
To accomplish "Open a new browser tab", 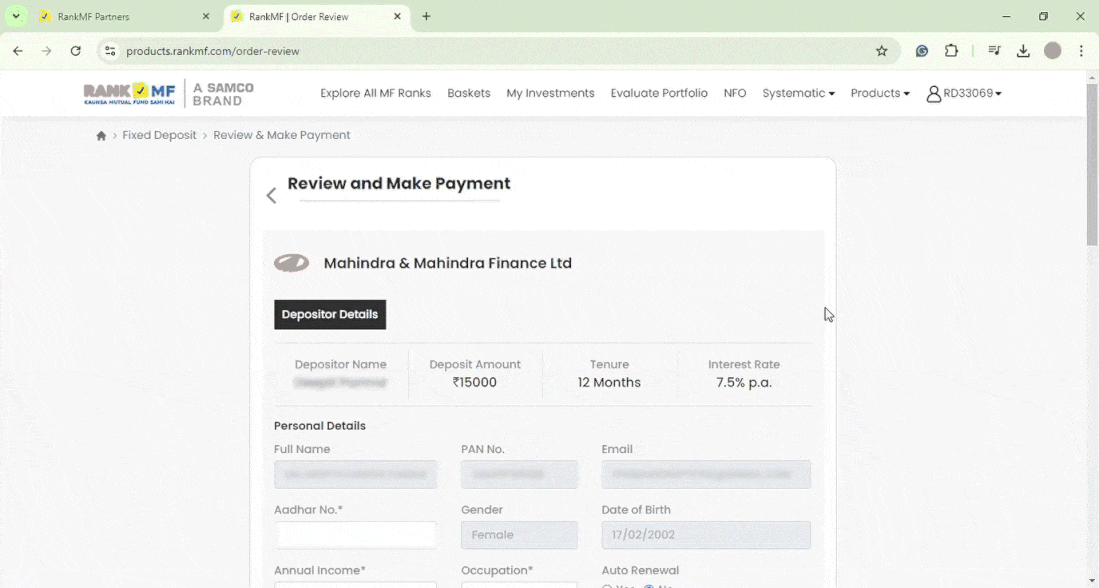I will pos(426,17).
